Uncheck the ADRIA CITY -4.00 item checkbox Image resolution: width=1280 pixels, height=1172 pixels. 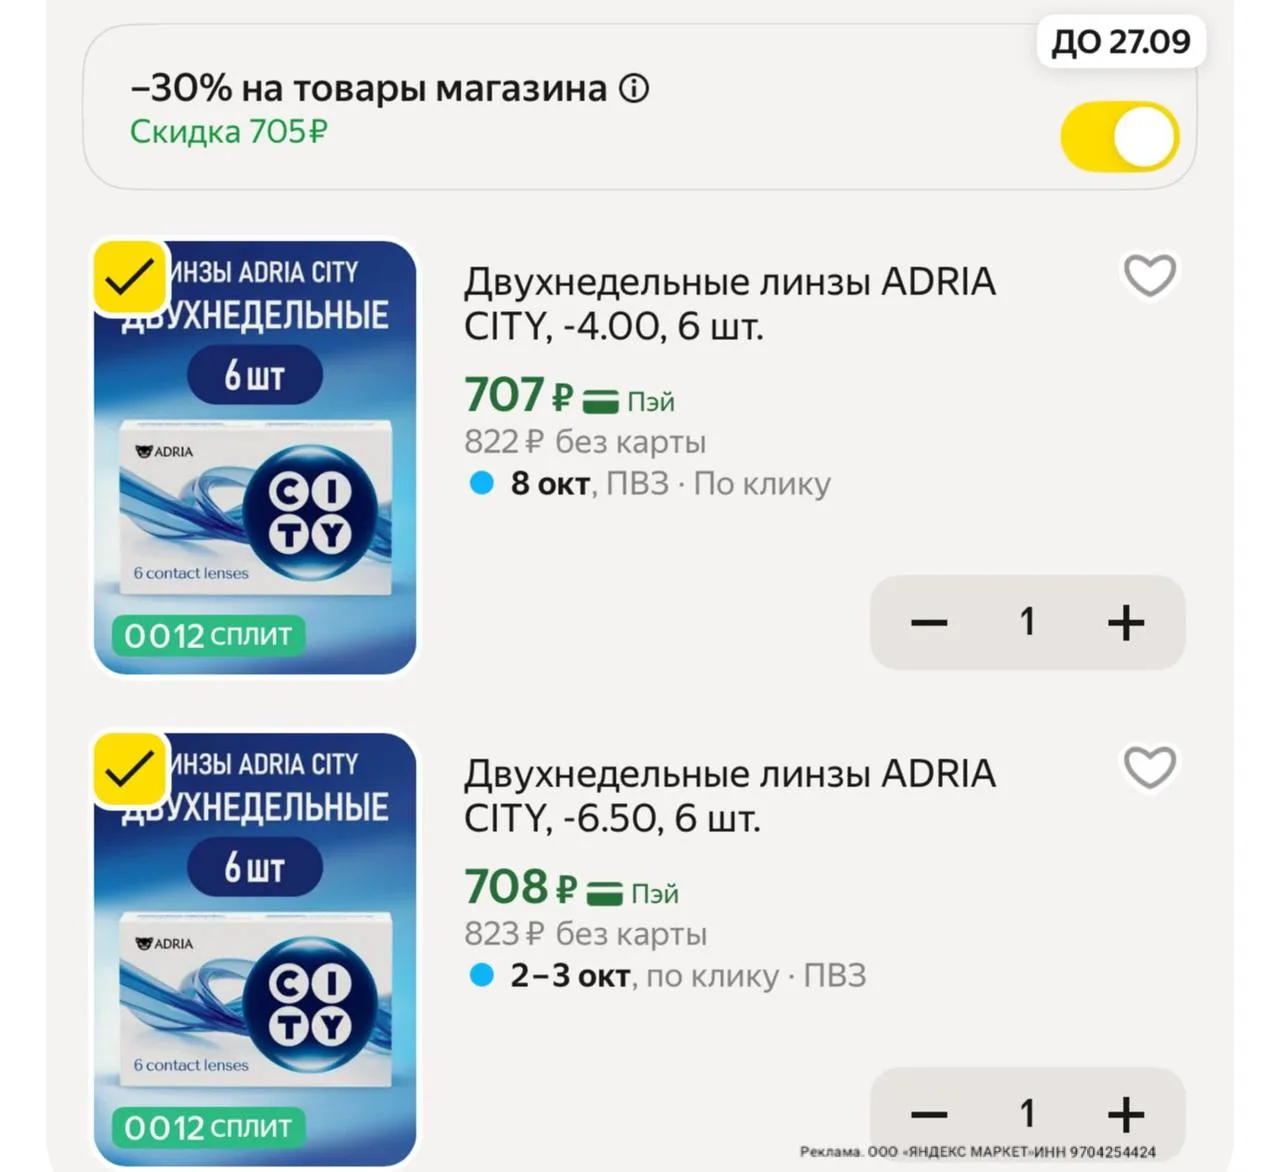pyautogui.click(x=130, y=276)
